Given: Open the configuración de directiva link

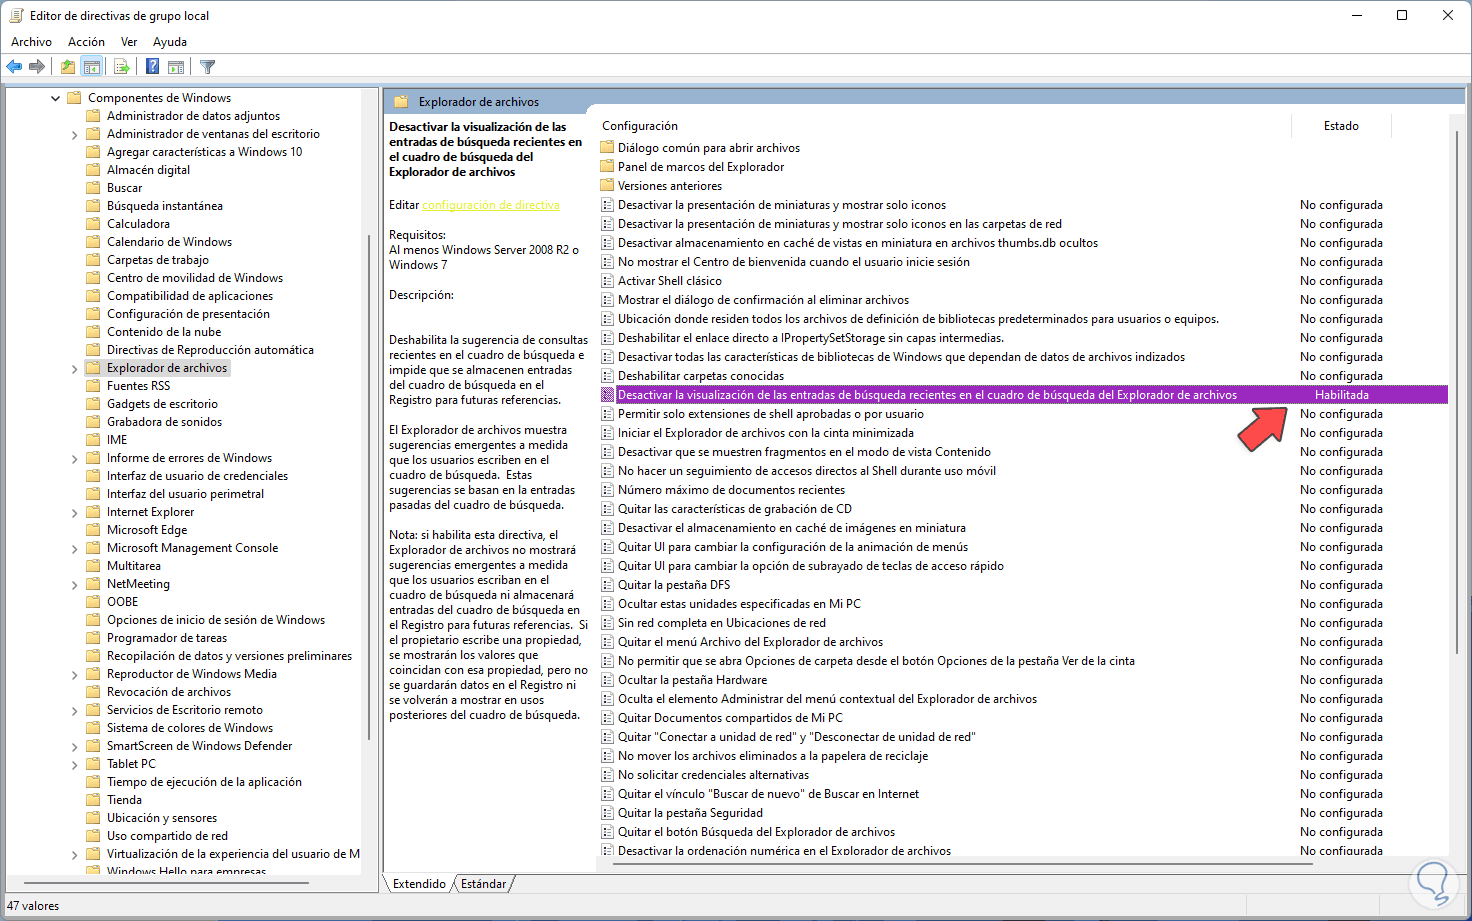Looking at the screenshot, I should tap(491, 205).
